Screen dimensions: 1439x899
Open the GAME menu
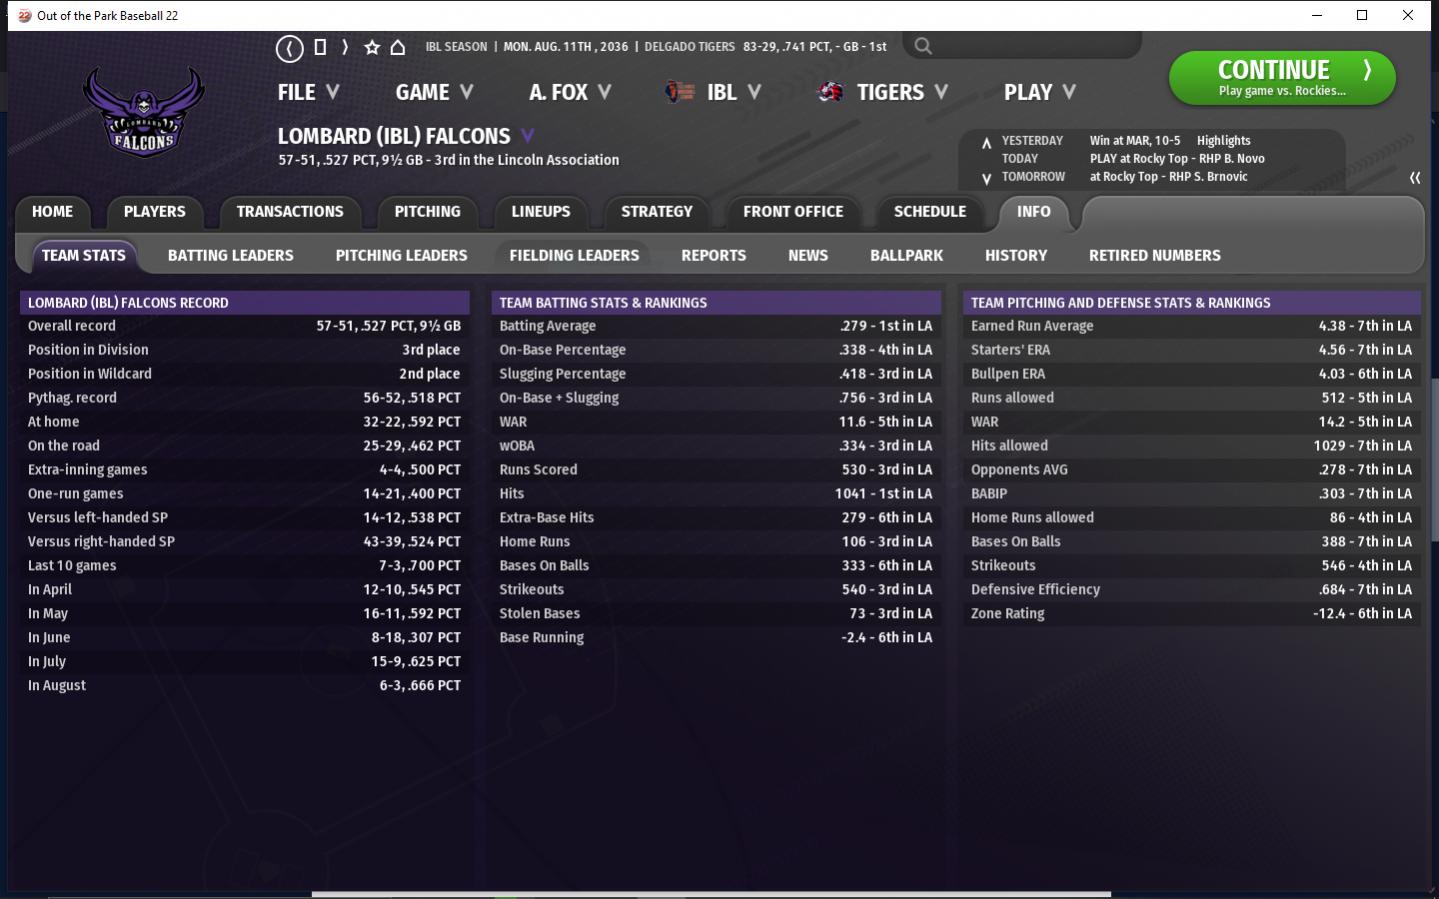coord(434,92)
